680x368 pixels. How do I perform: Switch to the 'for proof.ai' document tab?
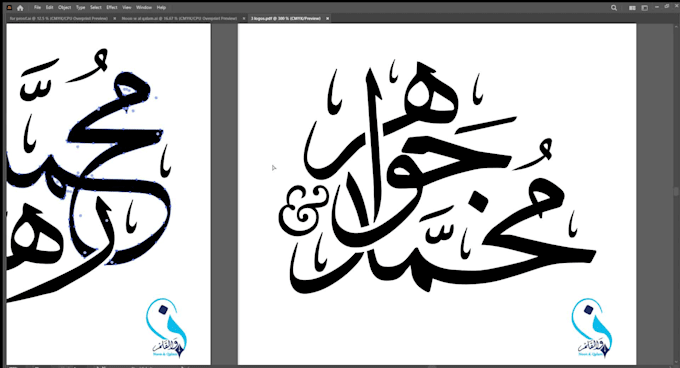coord(59,19)
